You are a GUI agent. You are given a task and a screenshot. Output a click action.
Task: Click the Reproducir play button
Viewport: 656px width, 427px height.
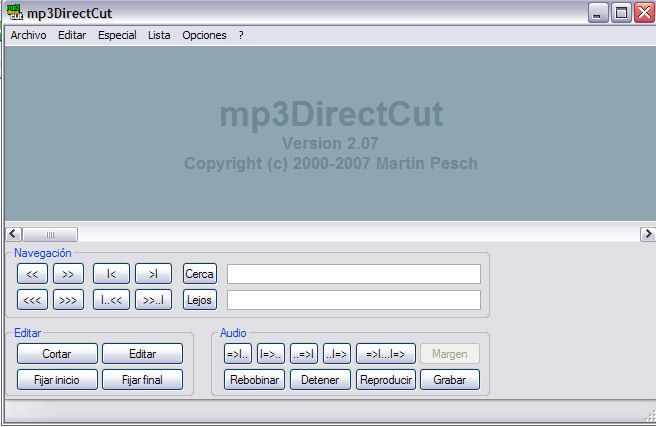pos(386,380)
